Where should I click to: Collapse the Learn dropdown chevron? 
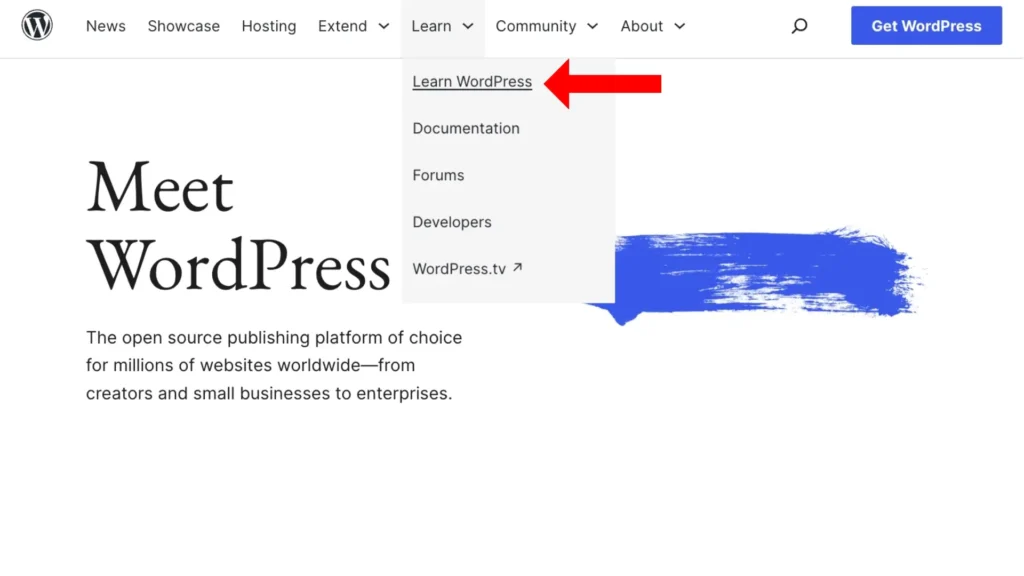(467, 27)
